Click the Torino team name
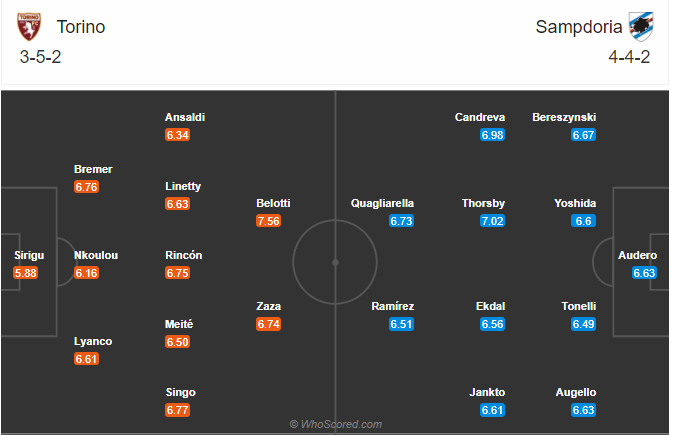Image resolution: width=673 pixels, height=435 pixels. coord(81,27)
